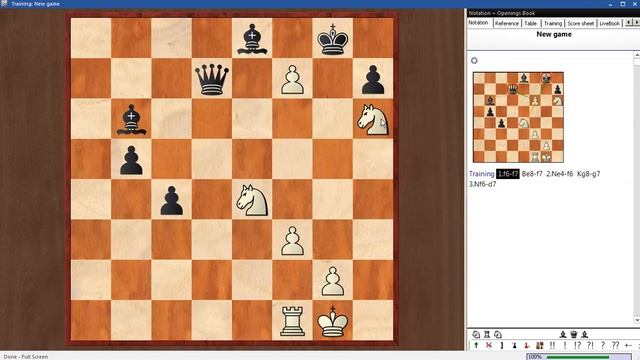Click the white rook on f1
The width and height of the screenshot is (640, 360).
(x=292, y=321)
